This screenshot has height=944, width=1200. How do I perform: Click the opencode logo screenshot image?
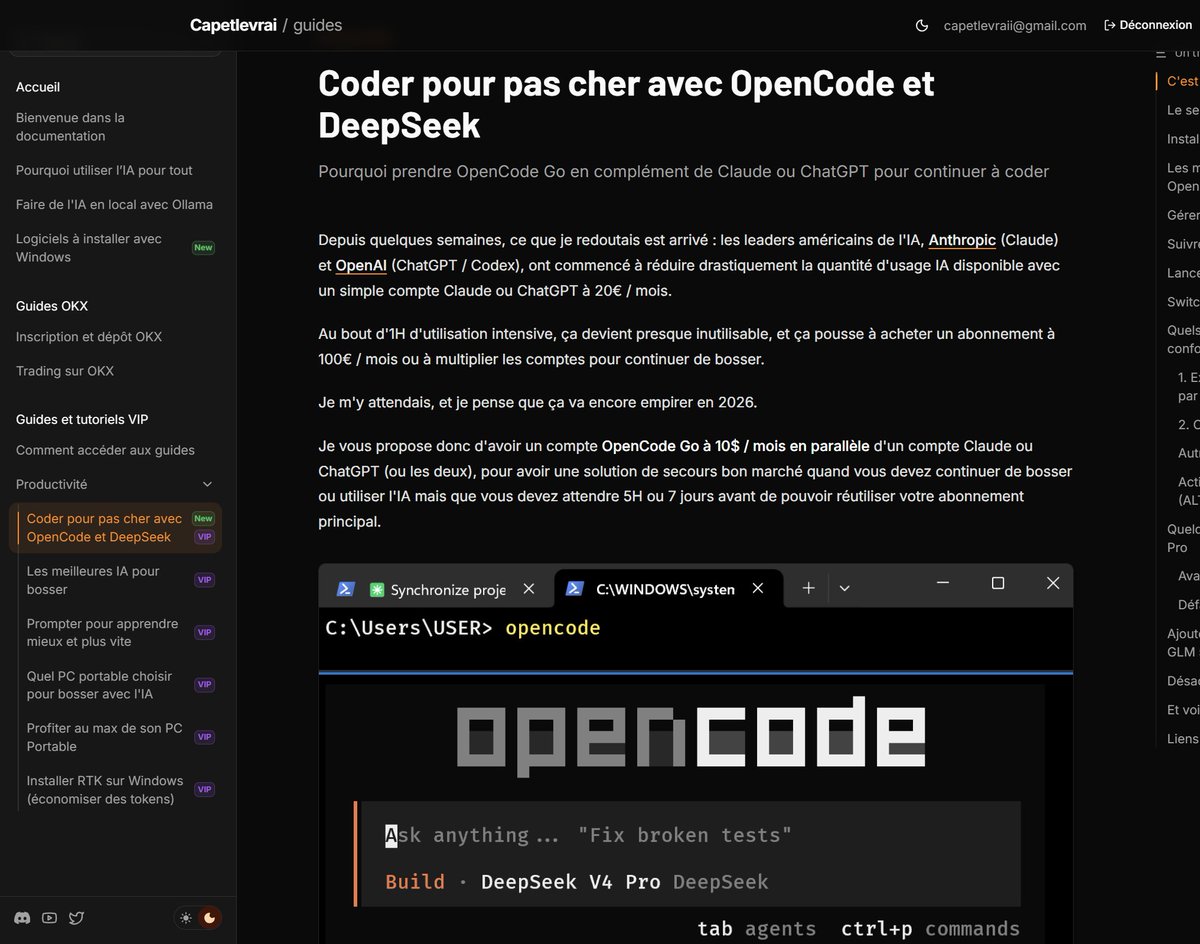(691, 738)
